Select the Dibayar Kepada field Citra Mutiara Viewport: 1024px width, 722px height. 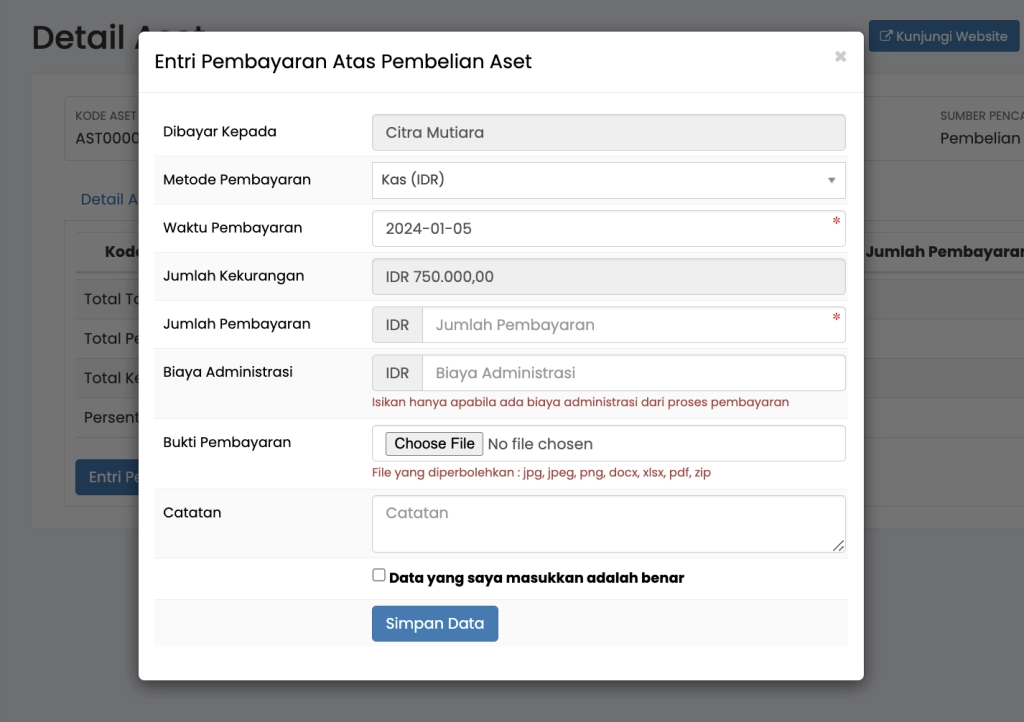coord(608,132)
